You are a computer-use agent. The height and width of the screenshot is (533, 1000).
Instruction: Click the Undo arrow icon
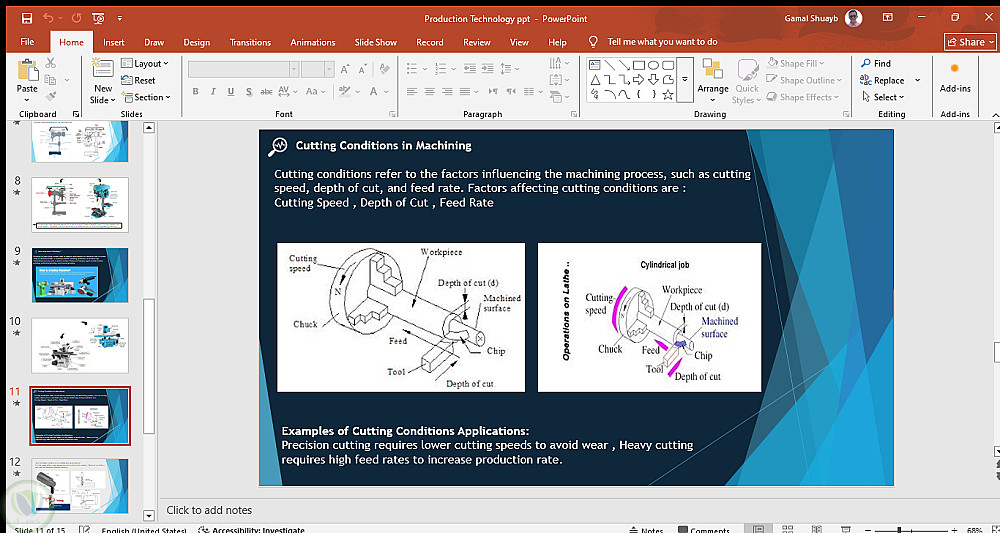click(x=49, y=18)
